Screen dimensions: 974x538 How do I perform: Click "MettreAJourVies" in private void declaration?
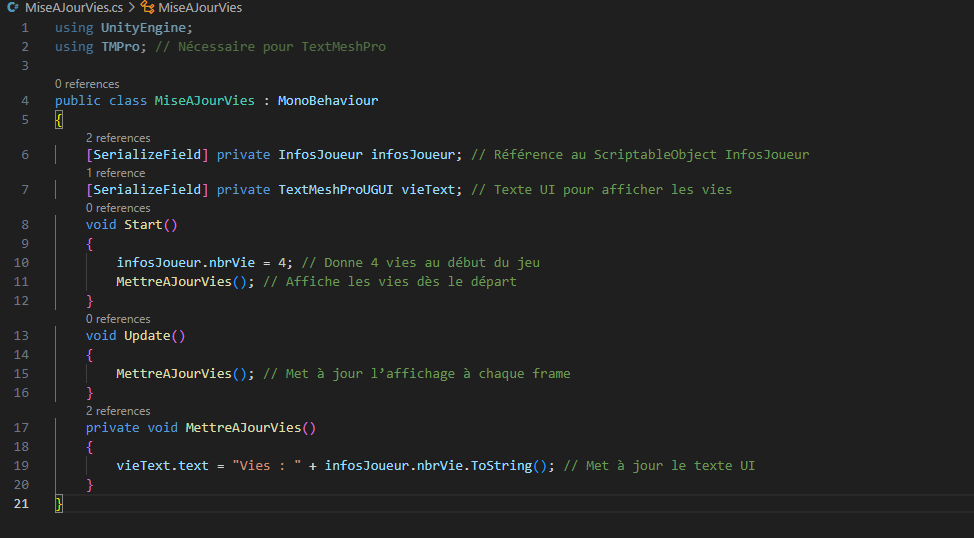click(244, 427)
